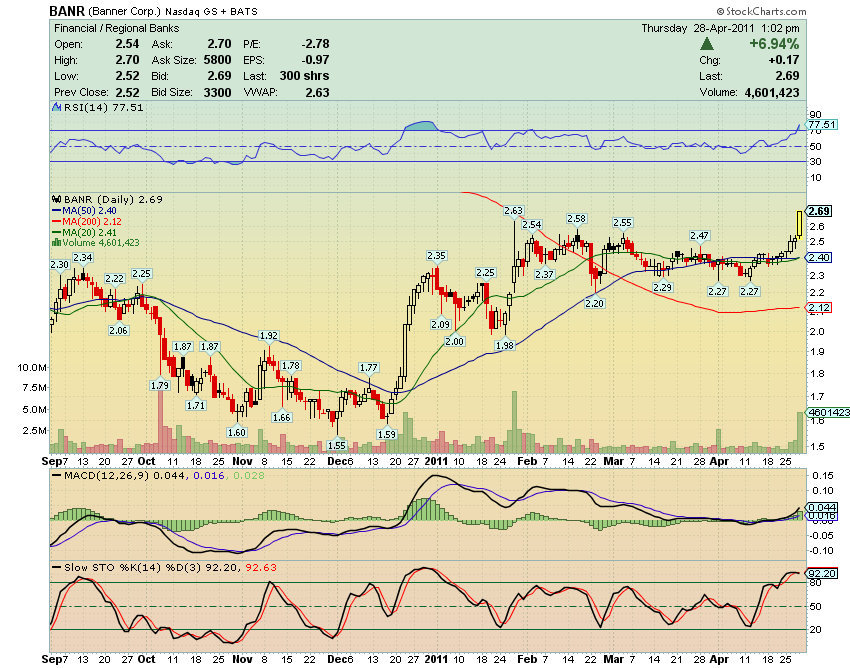Click the Nasdaq GS + BATS exchange text
This screenshot has height=668, width=850.
point(211,11)
